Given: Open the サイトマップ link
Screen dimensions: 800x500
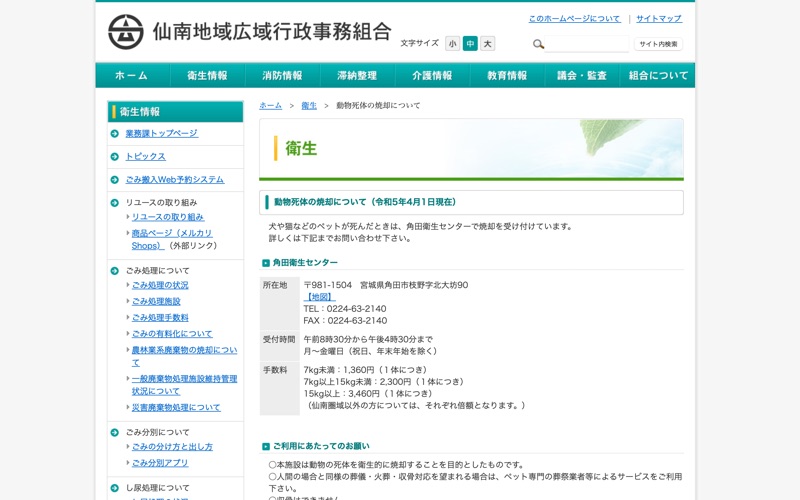Looking at the screenshot, I should pyautogui.click(x=659, y=19).
